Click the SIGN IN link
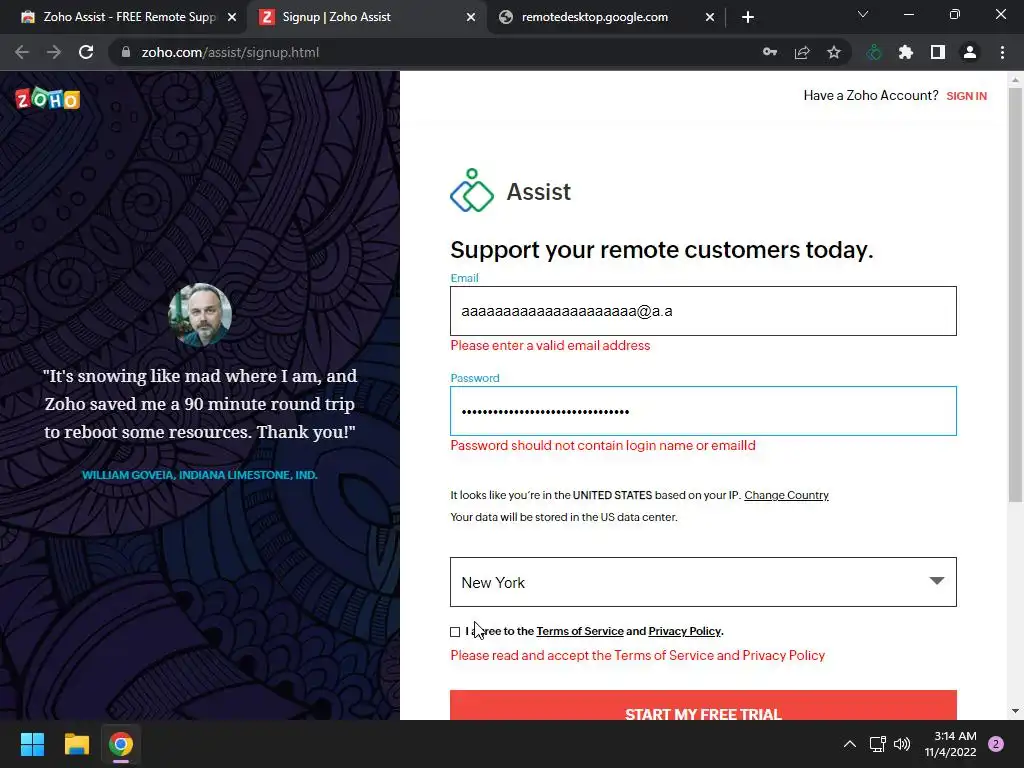Screen dimensions: 1024x768 click(967, 96)
